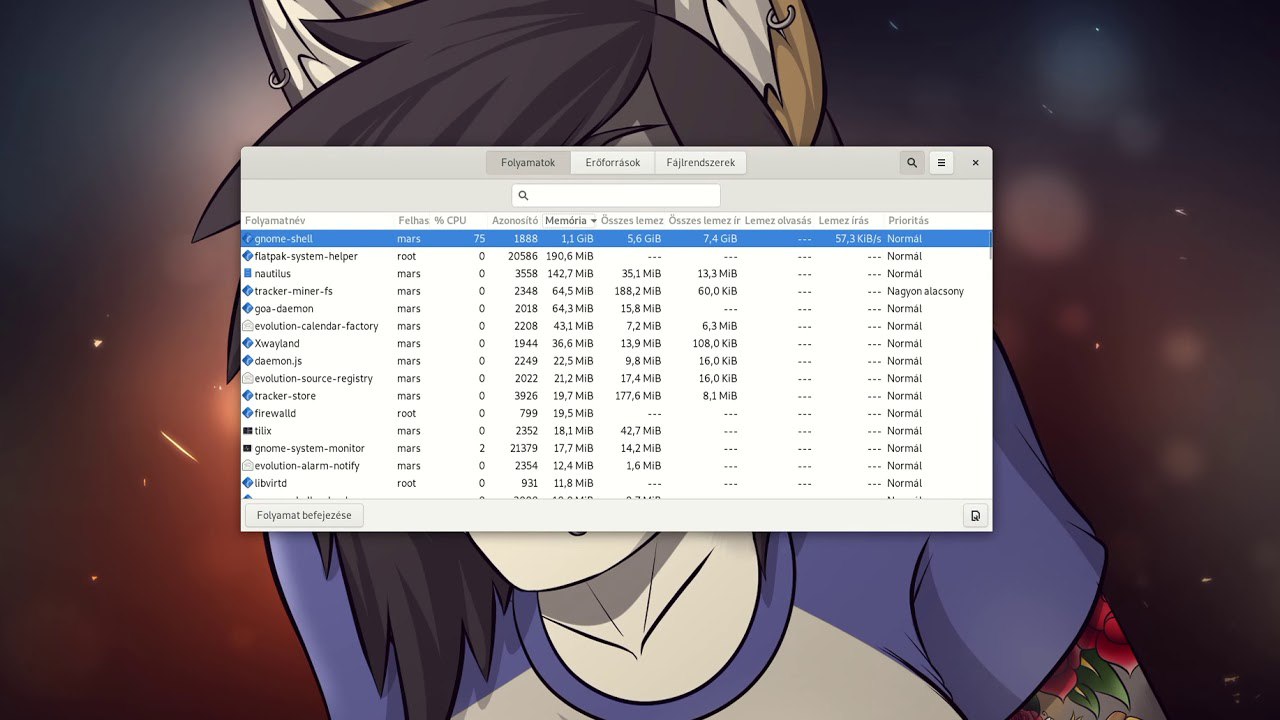Click the Folyamat befejezése button

(304, 515)
